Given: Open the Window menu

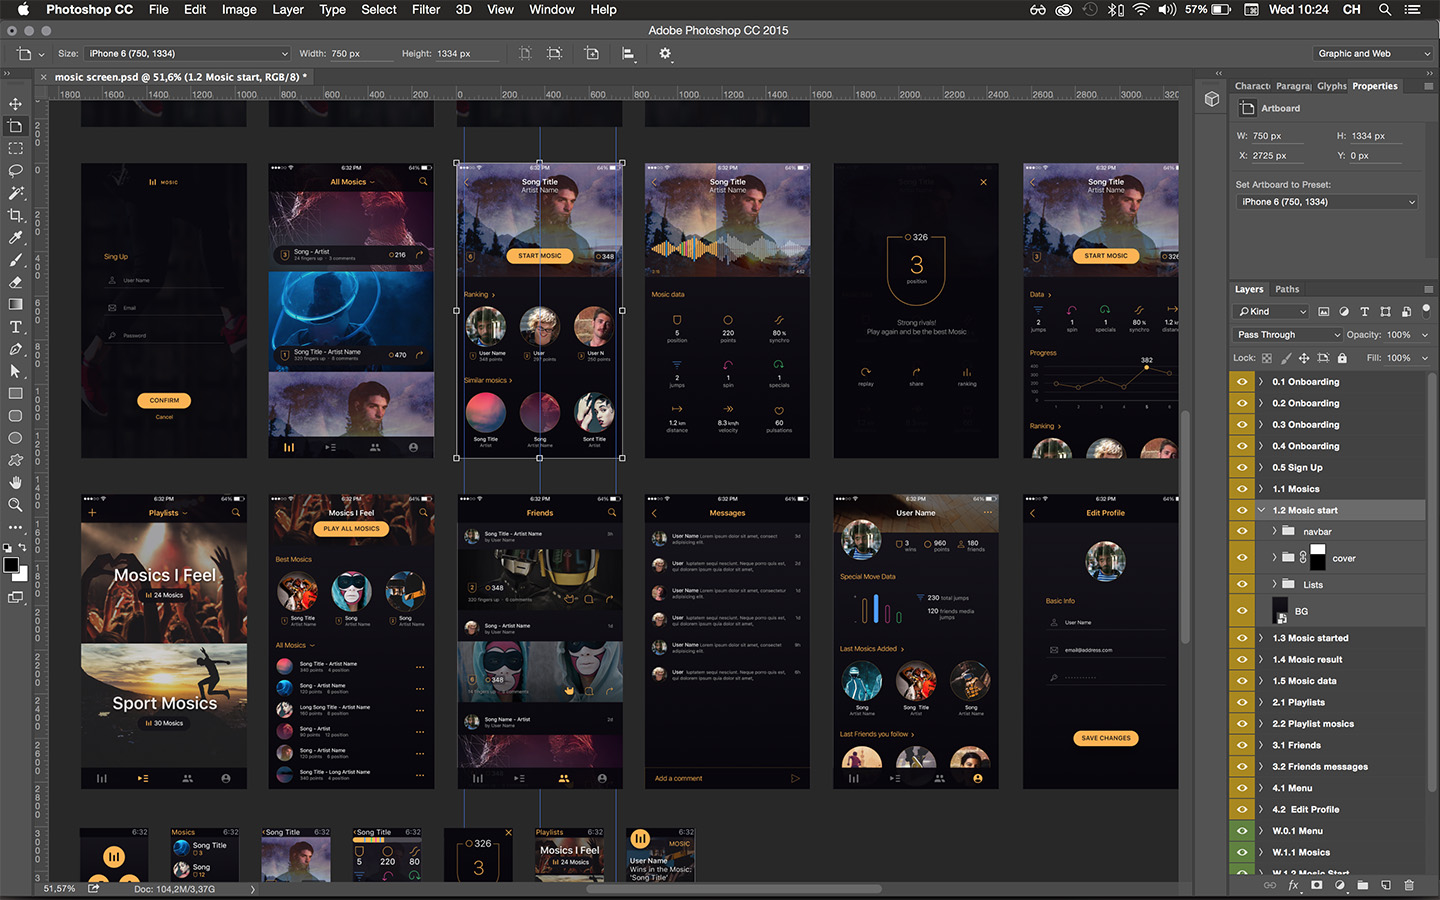Looking at the screenshot, I should tap(552, 9).
